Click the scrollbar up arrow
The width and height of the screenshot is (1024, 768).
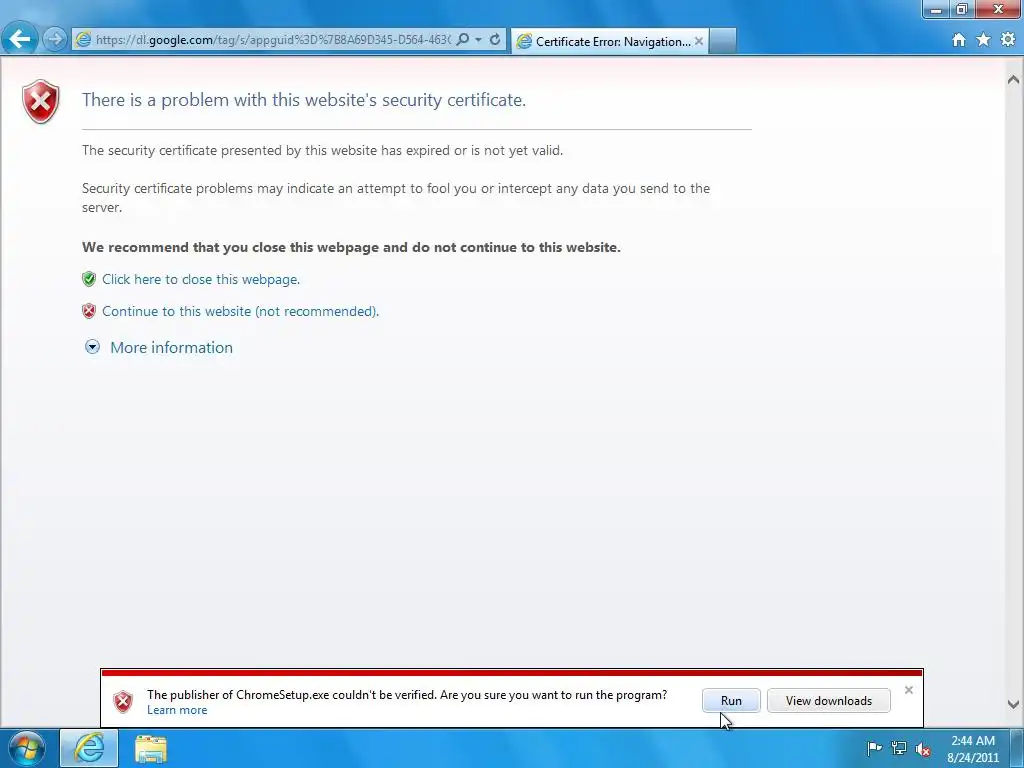tap(1013, 80)
